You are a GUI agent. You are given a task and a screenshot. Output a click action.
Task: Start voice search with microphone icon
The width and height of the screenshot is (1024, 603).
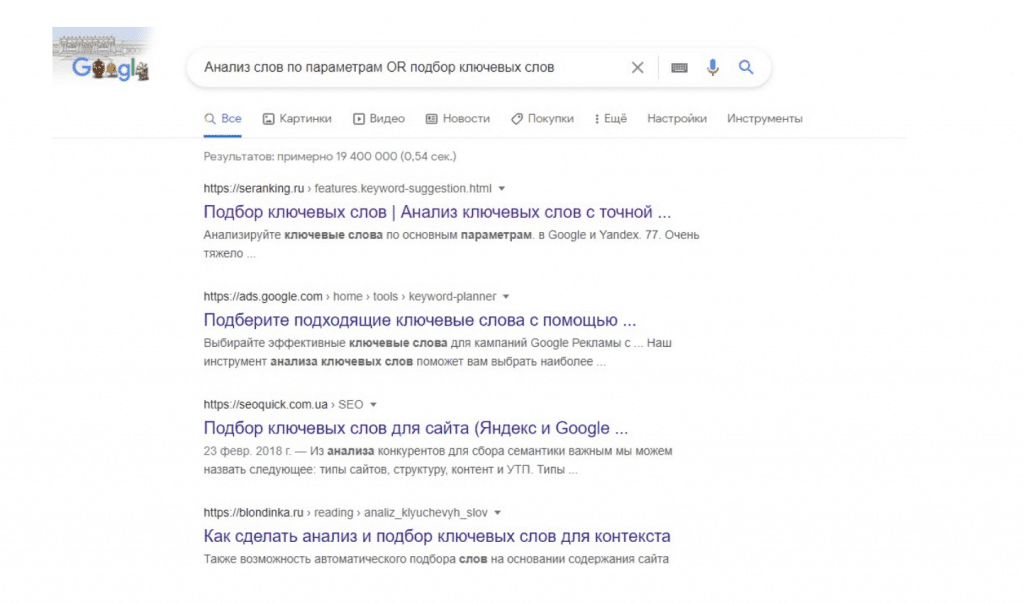(712, 68)
